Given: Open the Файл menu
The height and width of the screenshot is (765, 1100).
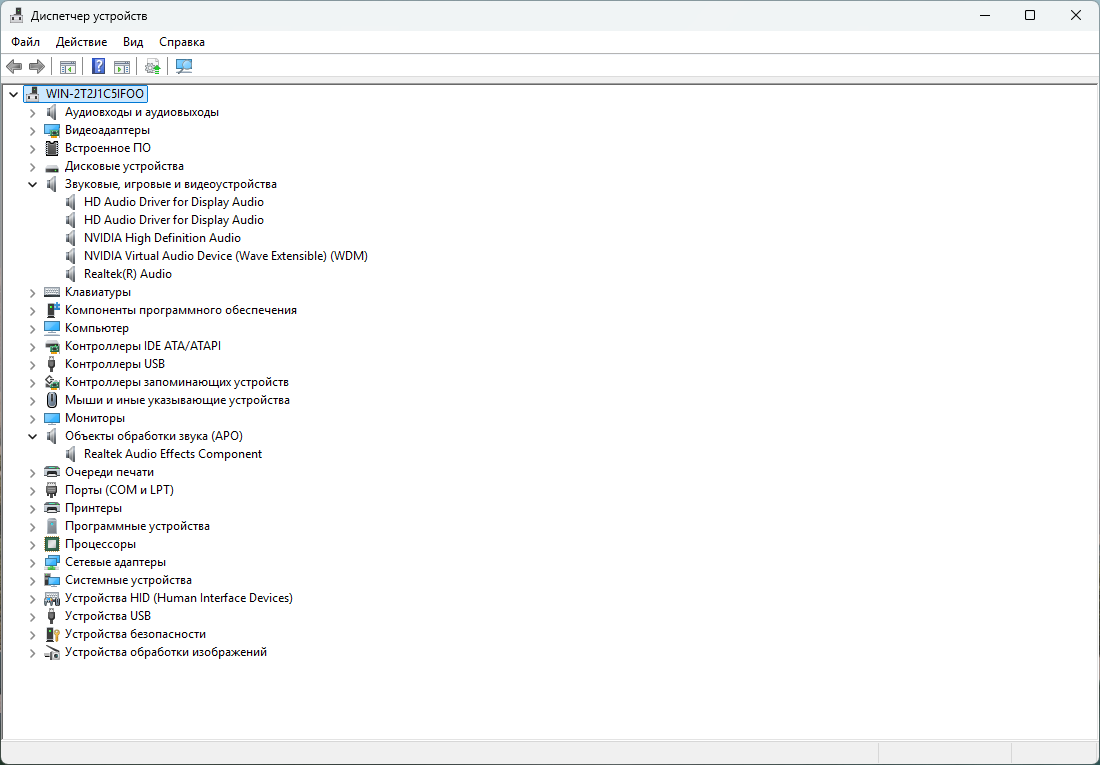Looking at the screenshot, I should coord(25,42).
